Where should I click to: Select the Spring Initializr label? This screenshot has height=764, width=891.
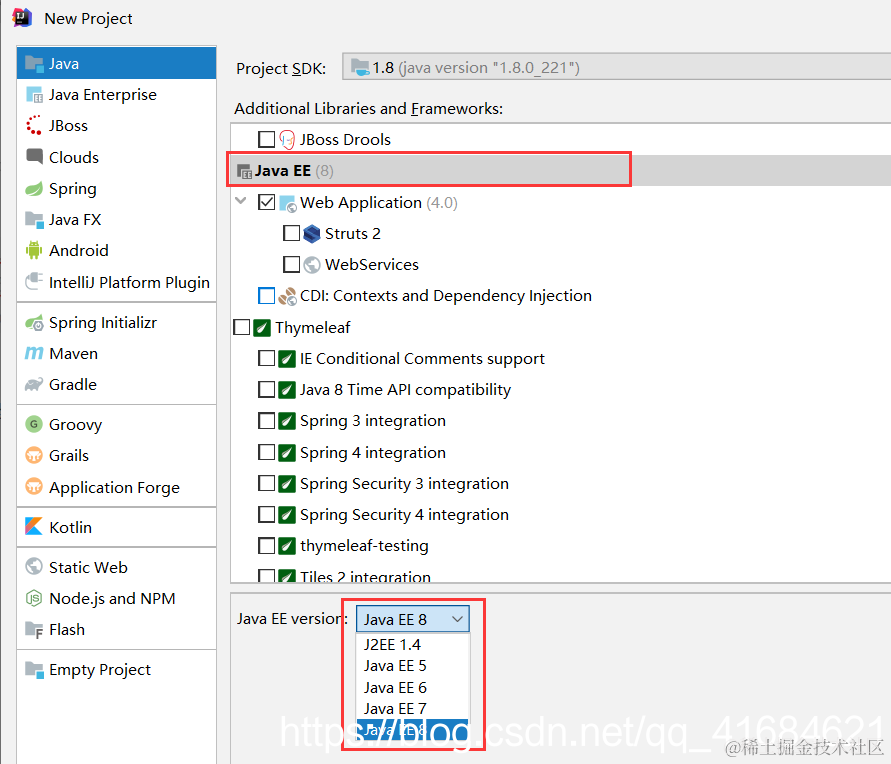click(103, 323)
